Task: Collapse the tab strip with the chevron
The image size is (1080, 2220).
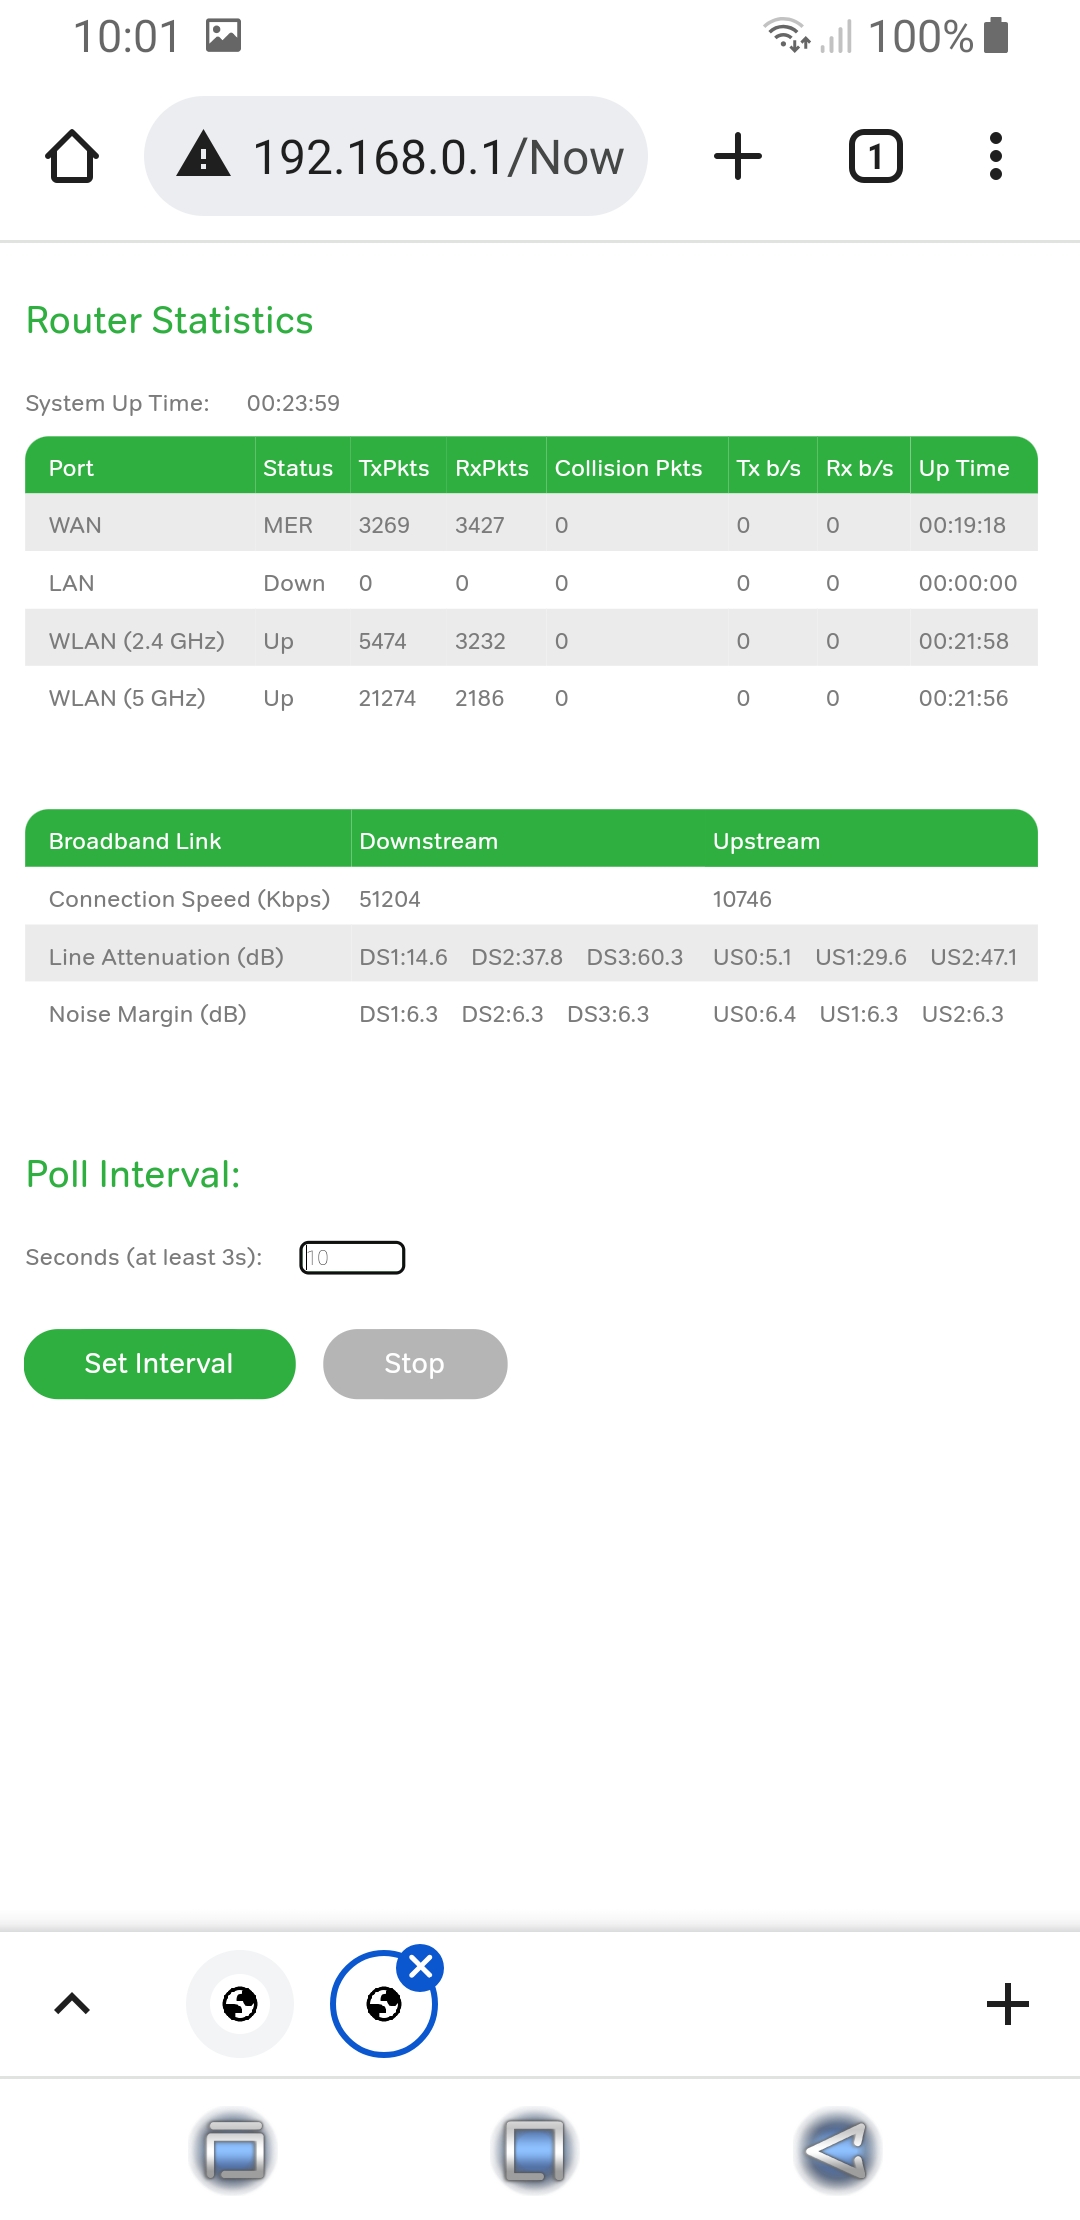Action: [x=70, y=2003]
